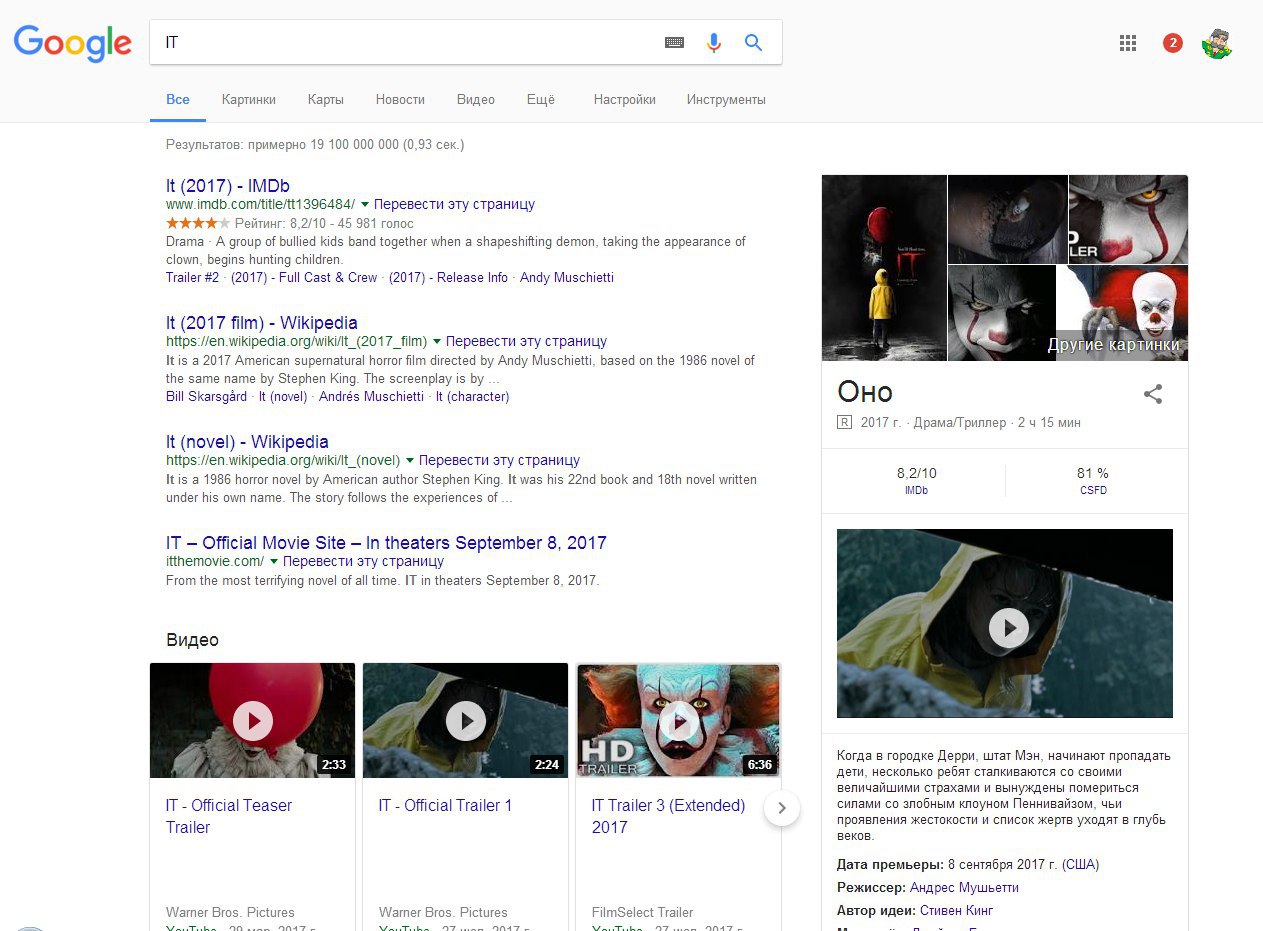Show next videos with carousel arrow
Image resolution: width=1263 pixels, height=931 pixels.
[782, 808]
